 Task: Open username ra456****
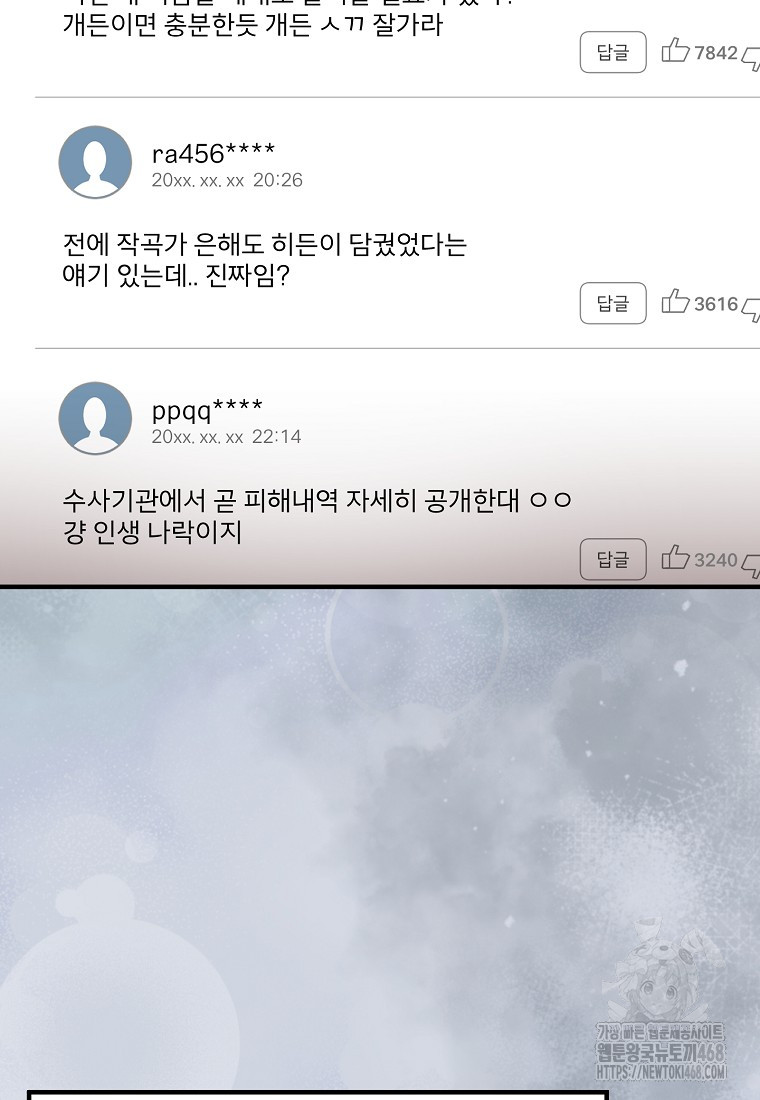pyautogui.click(x=213, y=153)
